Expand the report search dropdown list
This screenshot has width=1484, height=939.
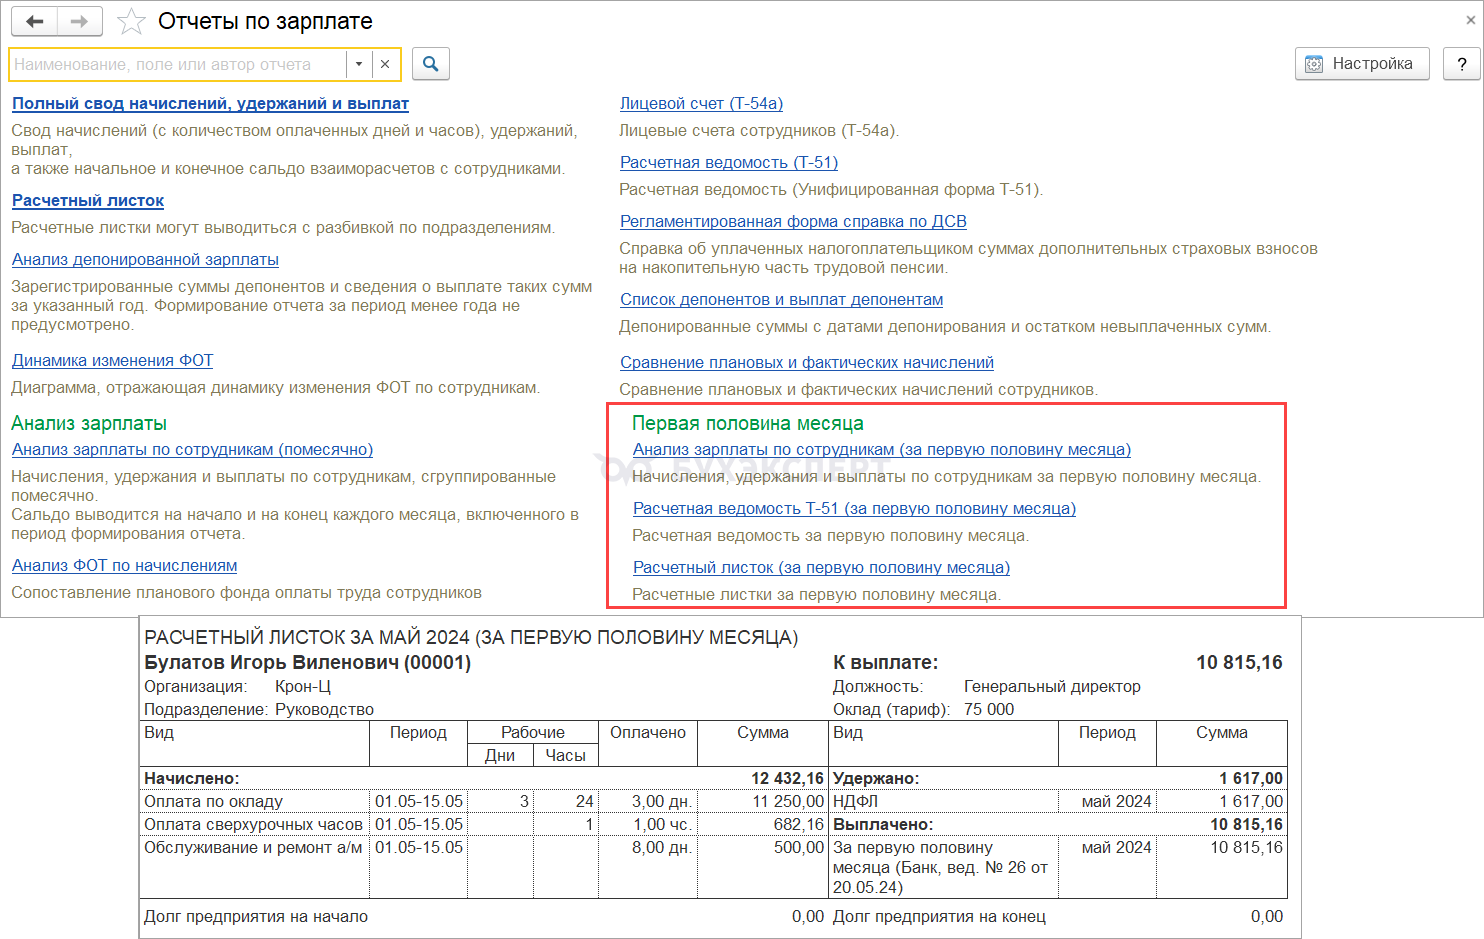359,64
